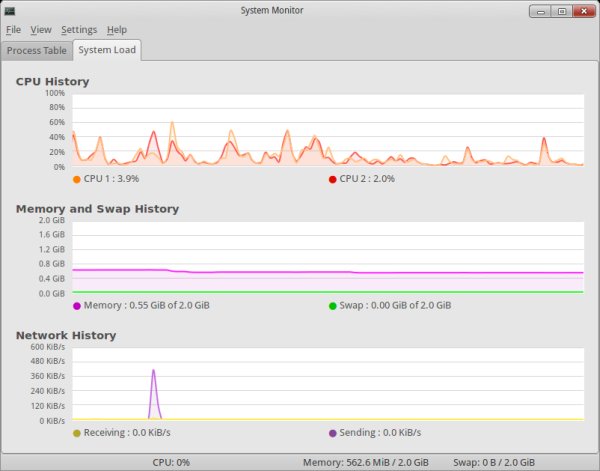Click the purple network sending spike
600x471 pixels.
[154, 394]
